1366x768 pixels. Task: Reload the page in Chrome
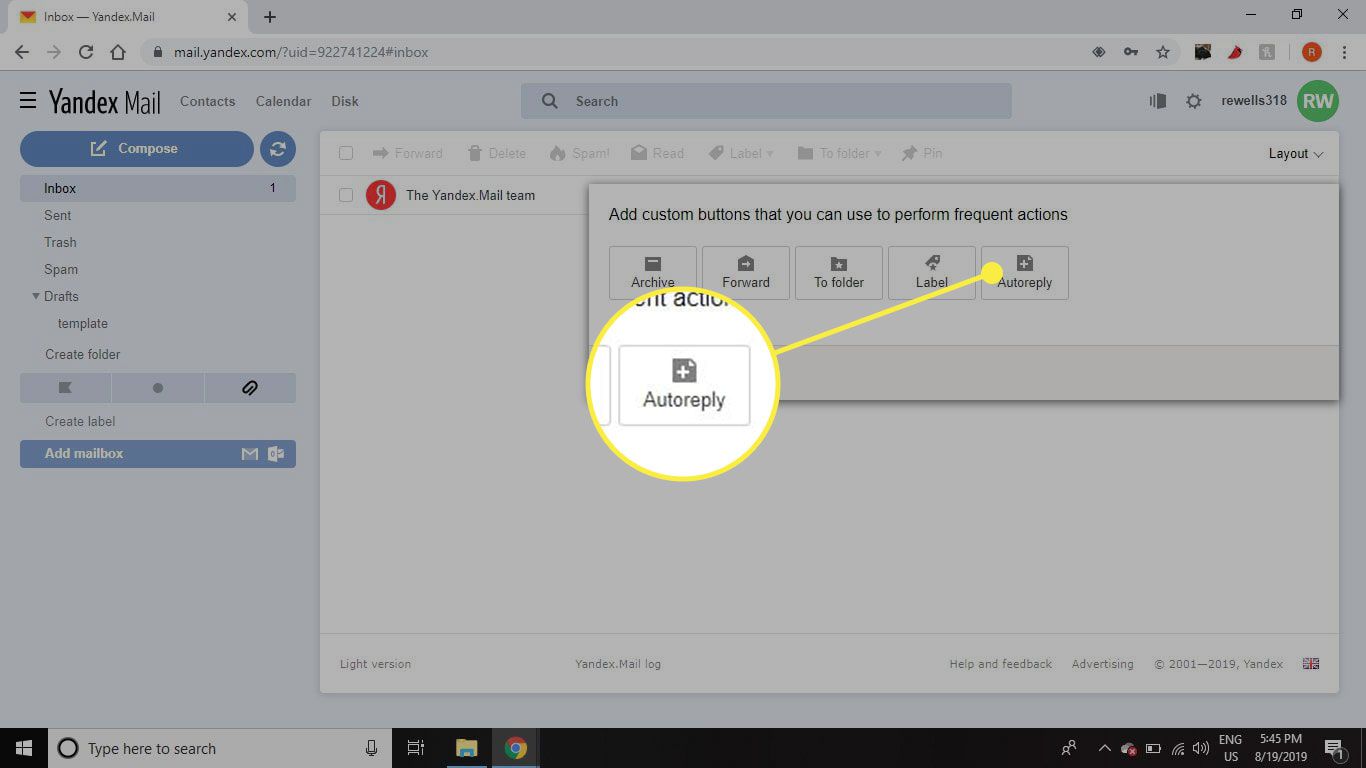click(x=86, y=52)
